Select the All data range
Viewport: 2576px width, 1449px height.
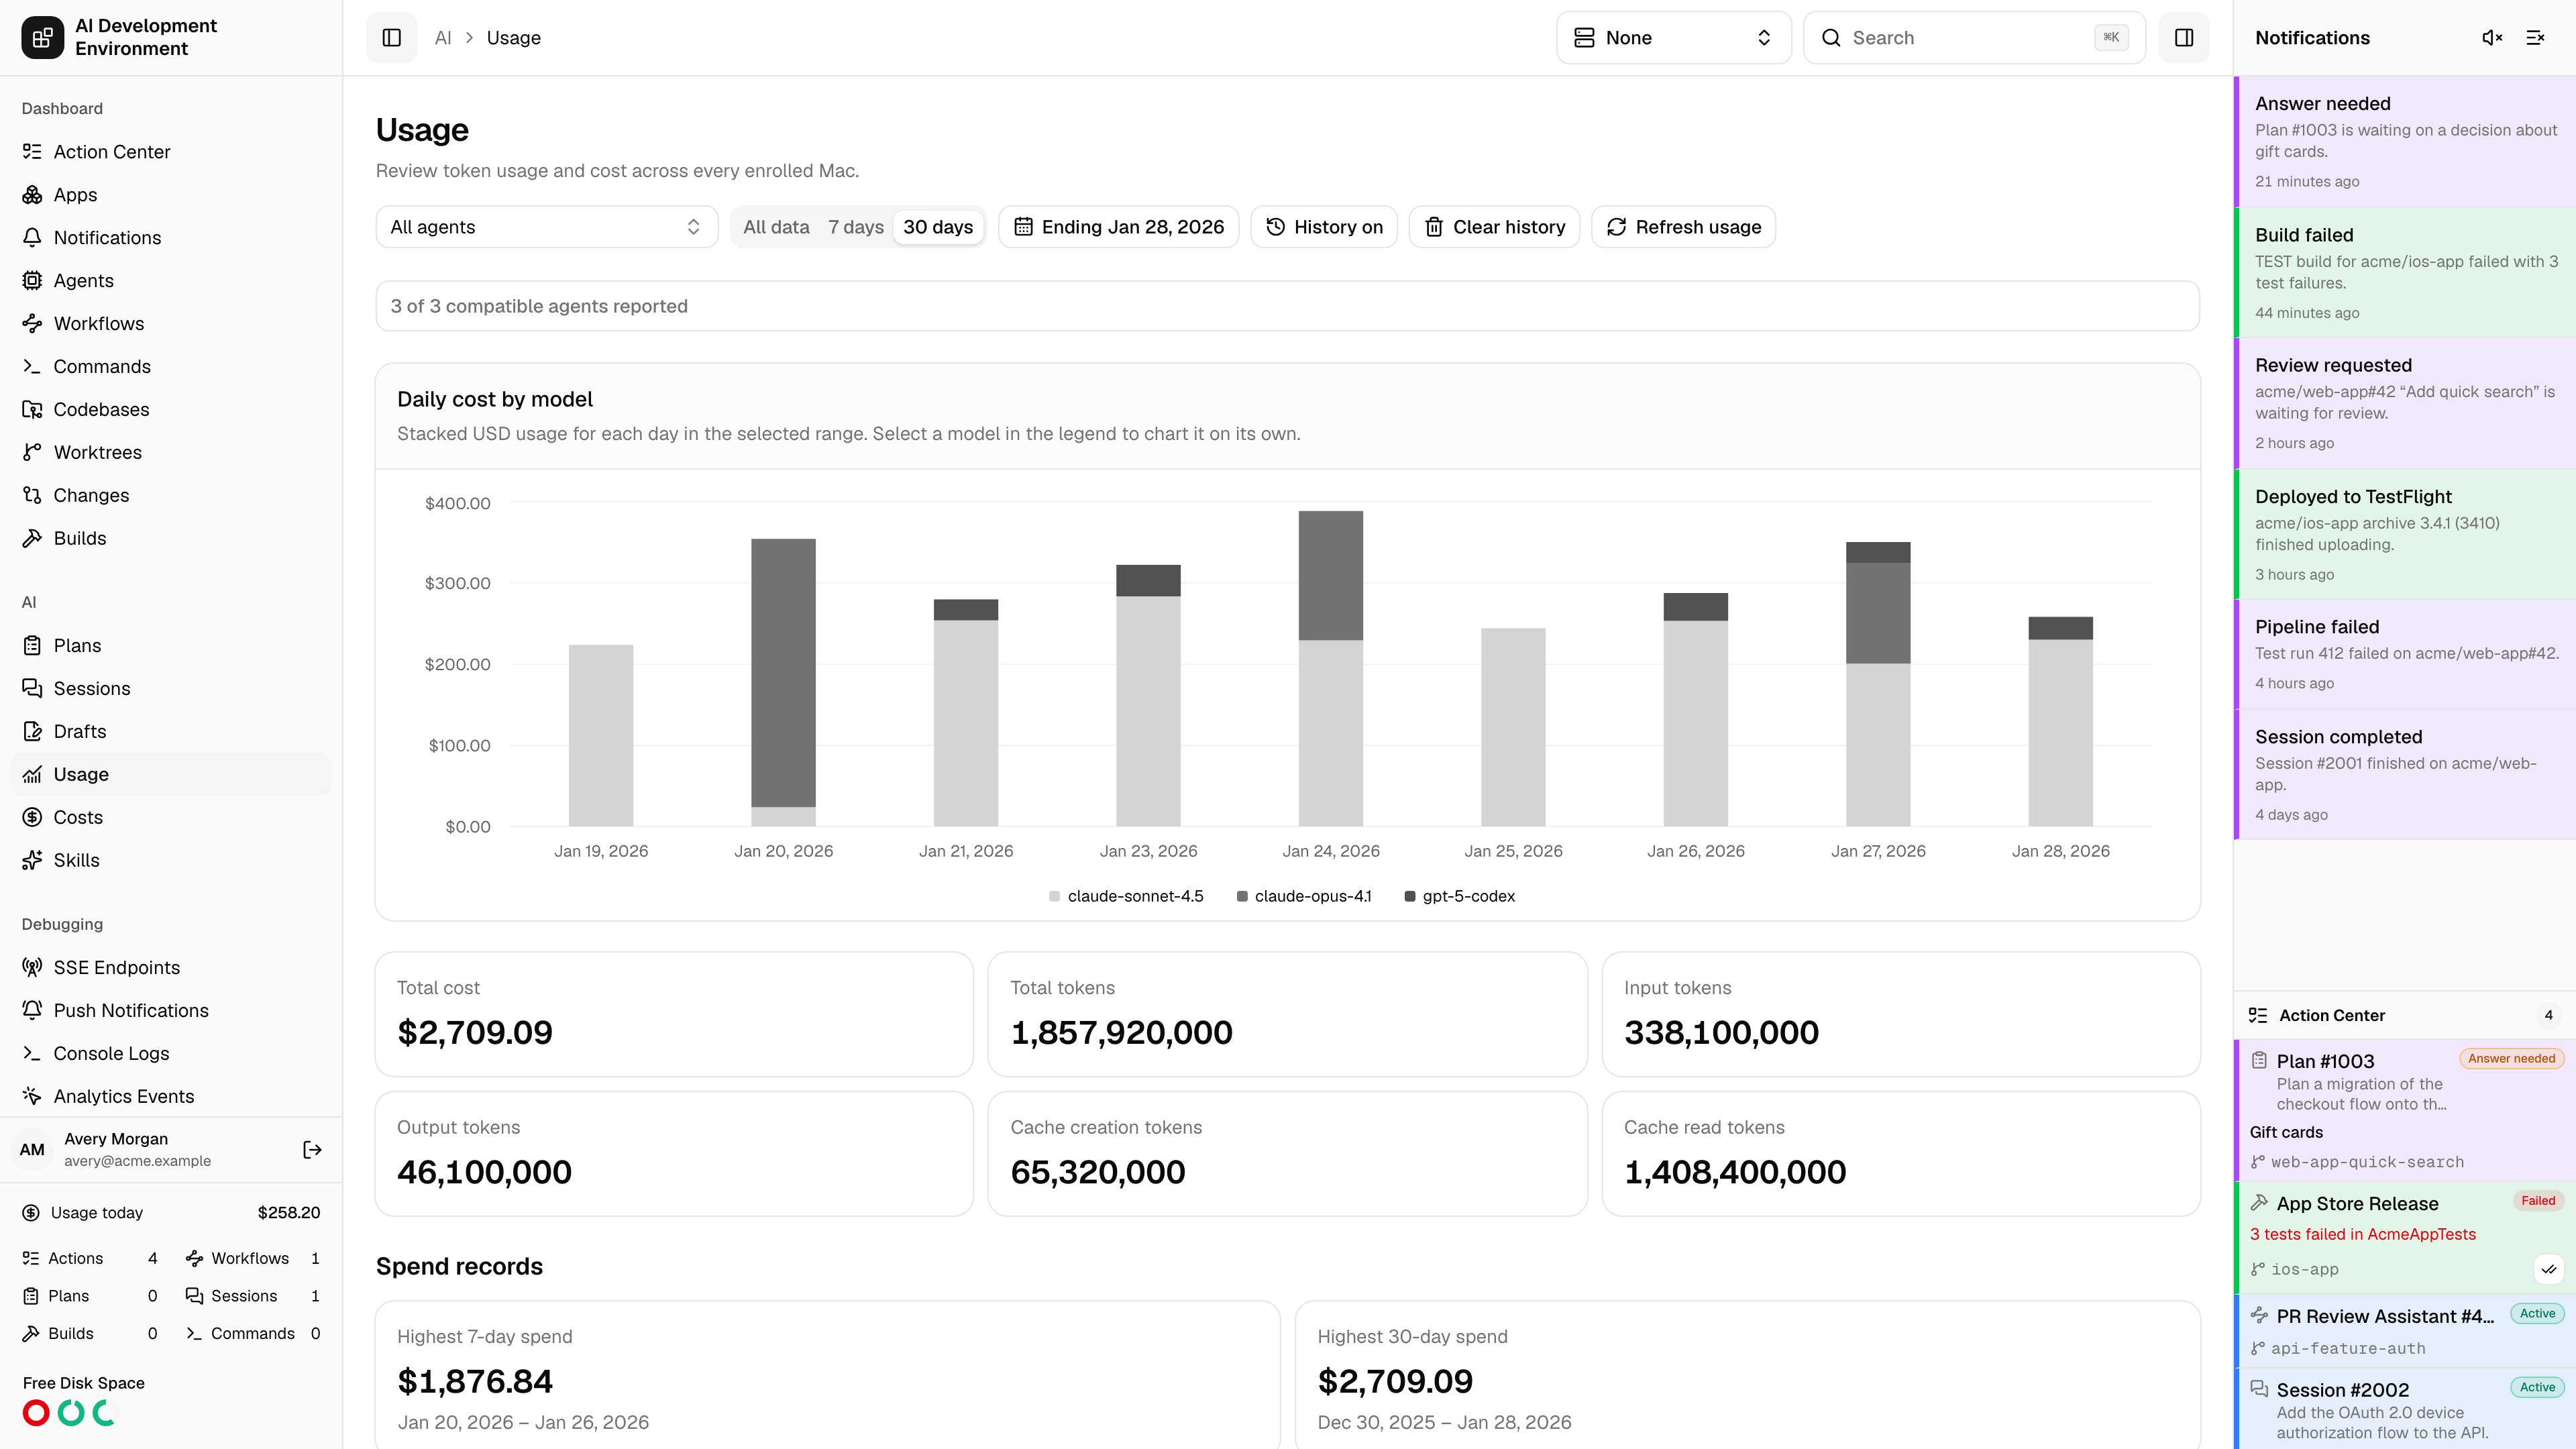(x=776, y=227)
